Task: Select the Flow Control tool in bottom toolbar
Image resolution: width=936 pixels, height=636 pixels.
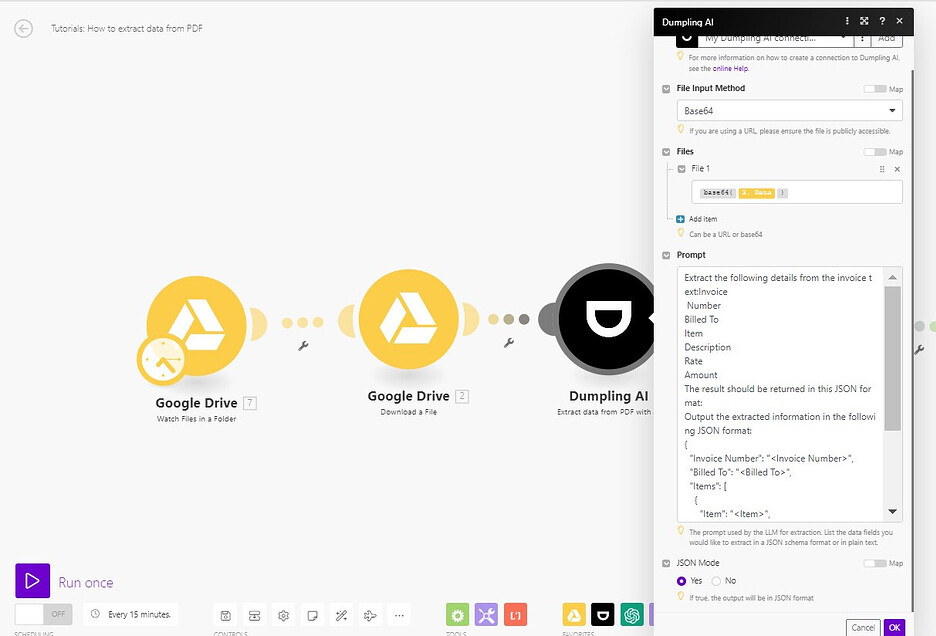Action: [253, 615]
